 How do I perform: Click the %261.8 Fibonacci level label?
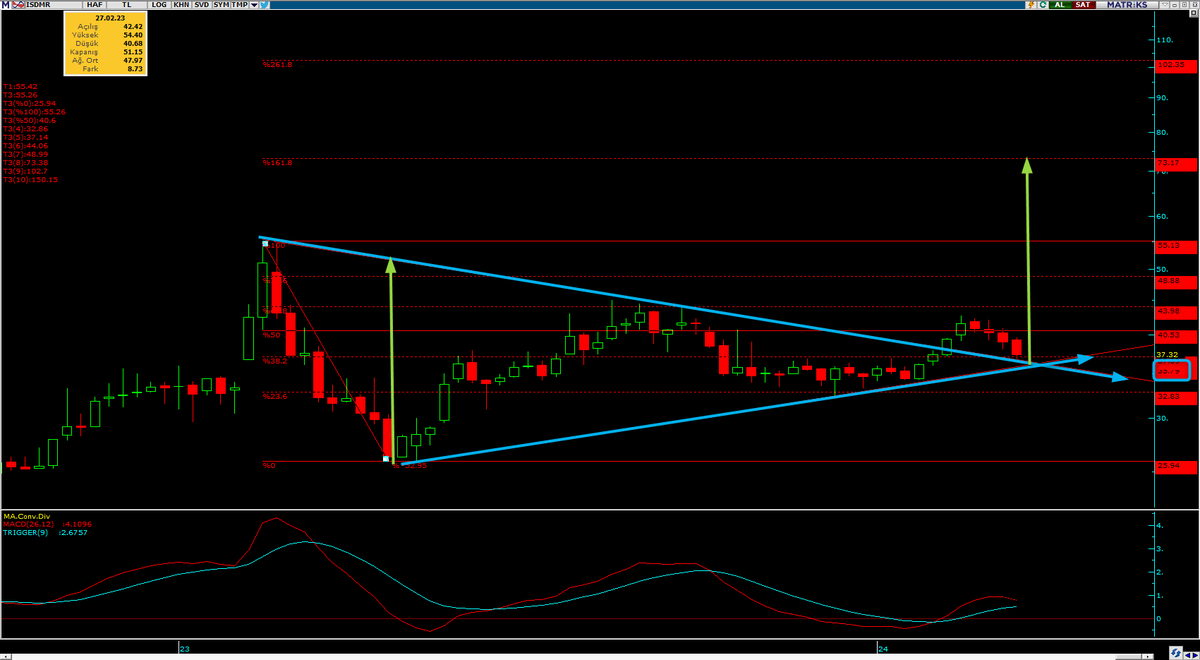coord(278,64)
